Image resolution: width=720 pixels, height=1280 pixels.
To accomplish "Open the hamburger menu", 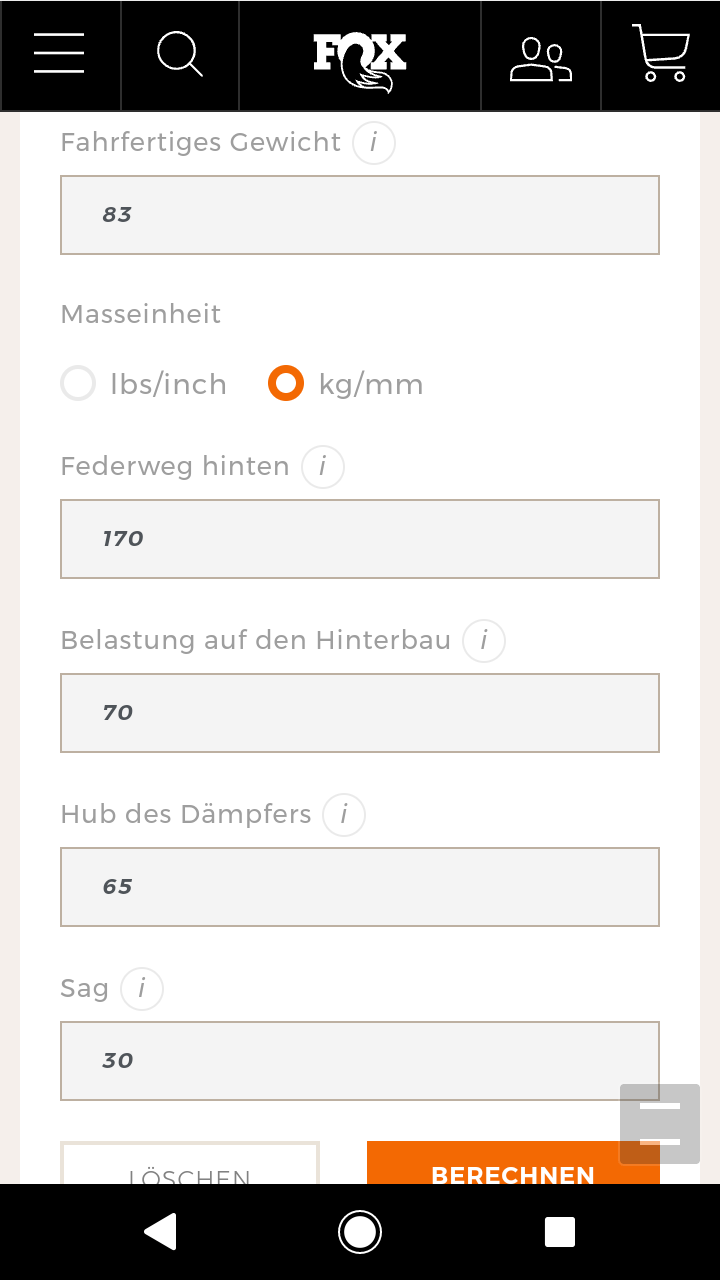I will (x=59, y=54).
